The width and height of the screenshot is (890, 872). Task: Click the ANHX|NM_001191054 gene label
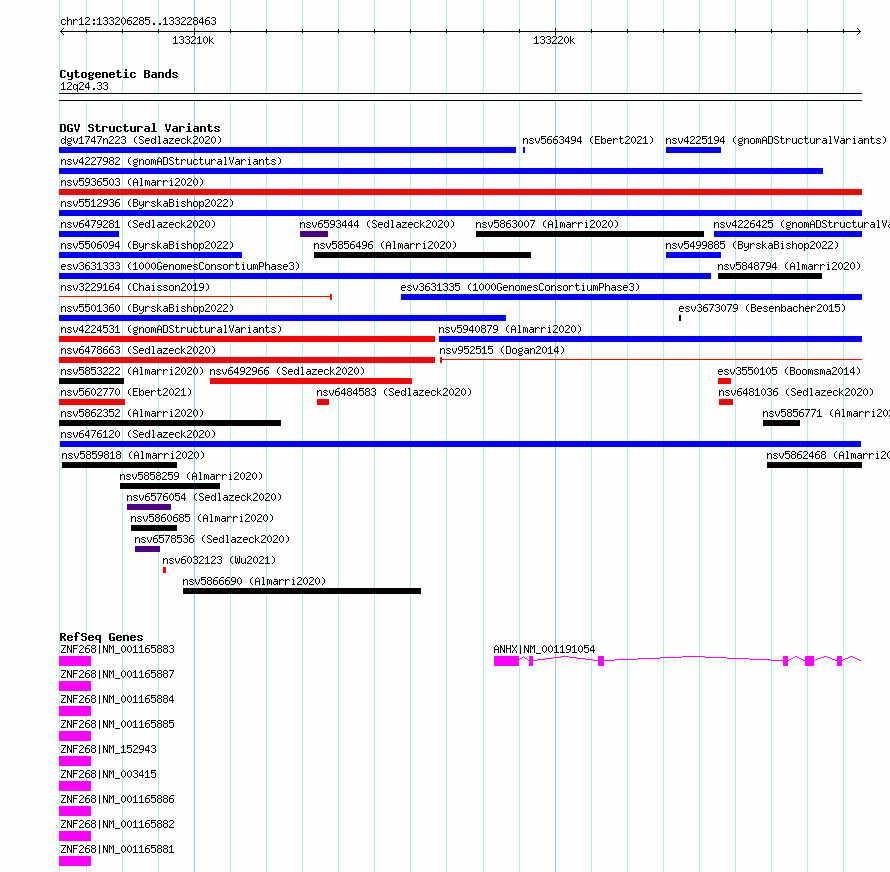pos(544,649)
